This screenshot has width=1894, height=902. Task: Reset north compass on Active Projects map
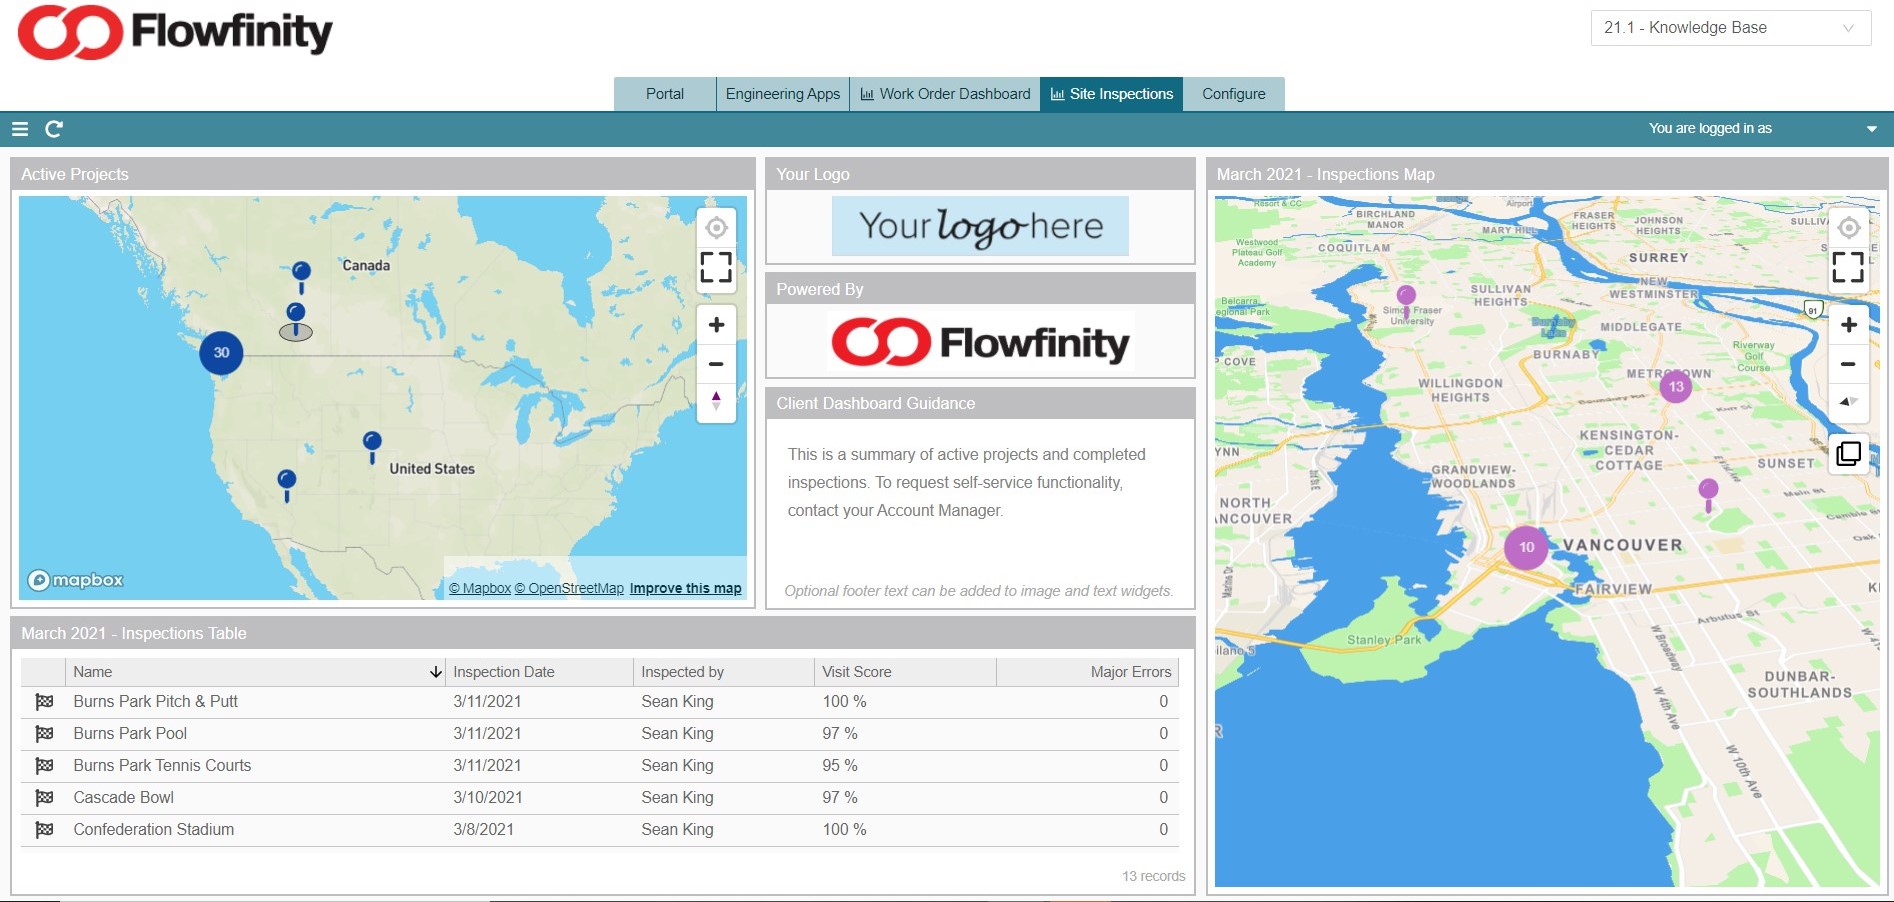pos(716,402)
